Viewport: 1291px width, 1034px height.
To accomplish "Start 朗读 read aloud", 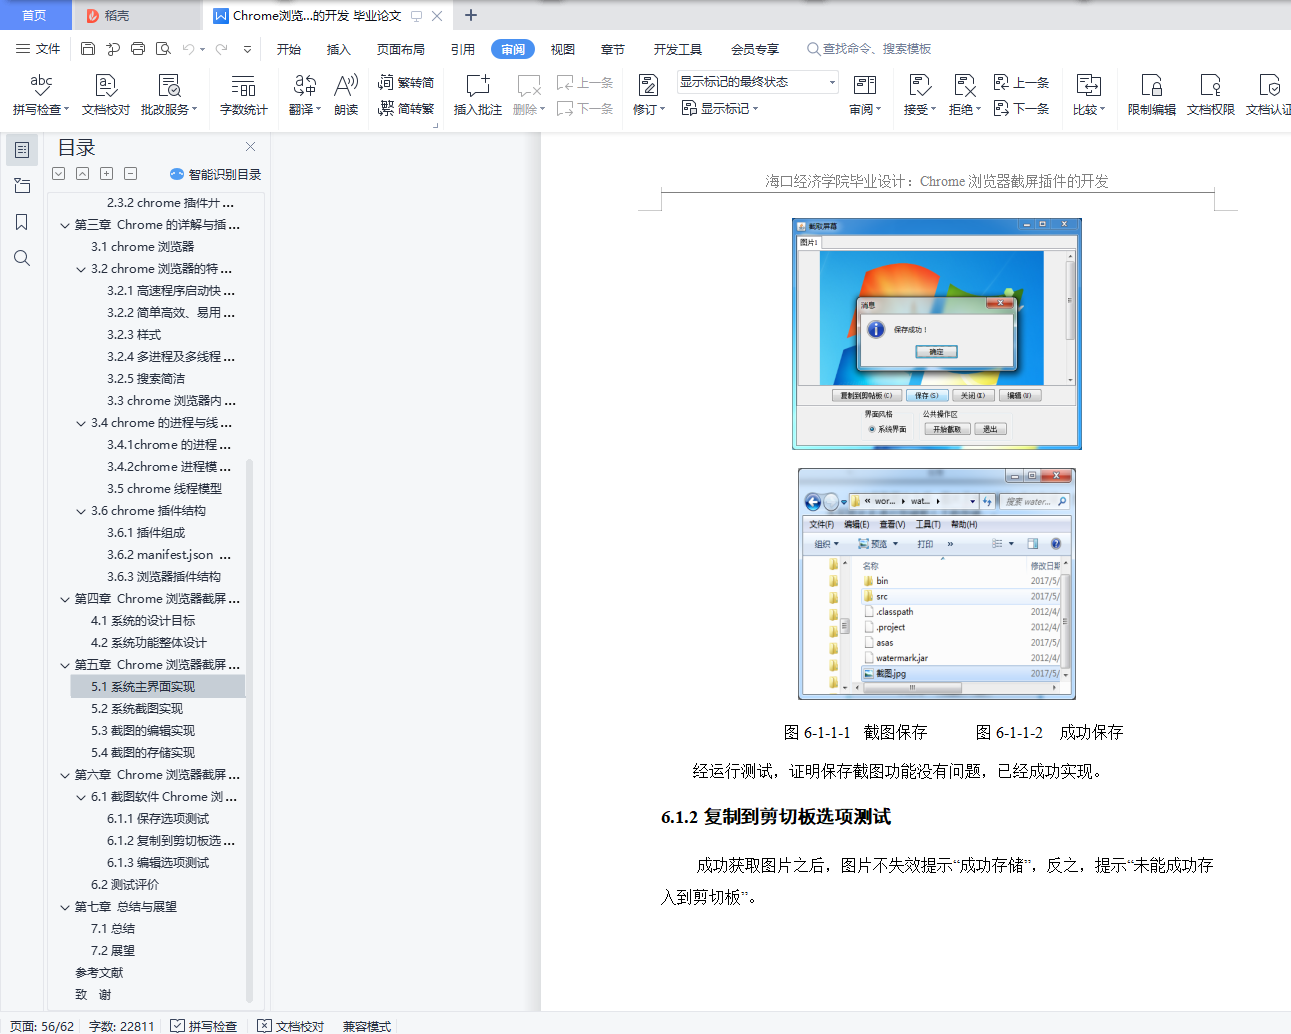I will tap(346, 95).
